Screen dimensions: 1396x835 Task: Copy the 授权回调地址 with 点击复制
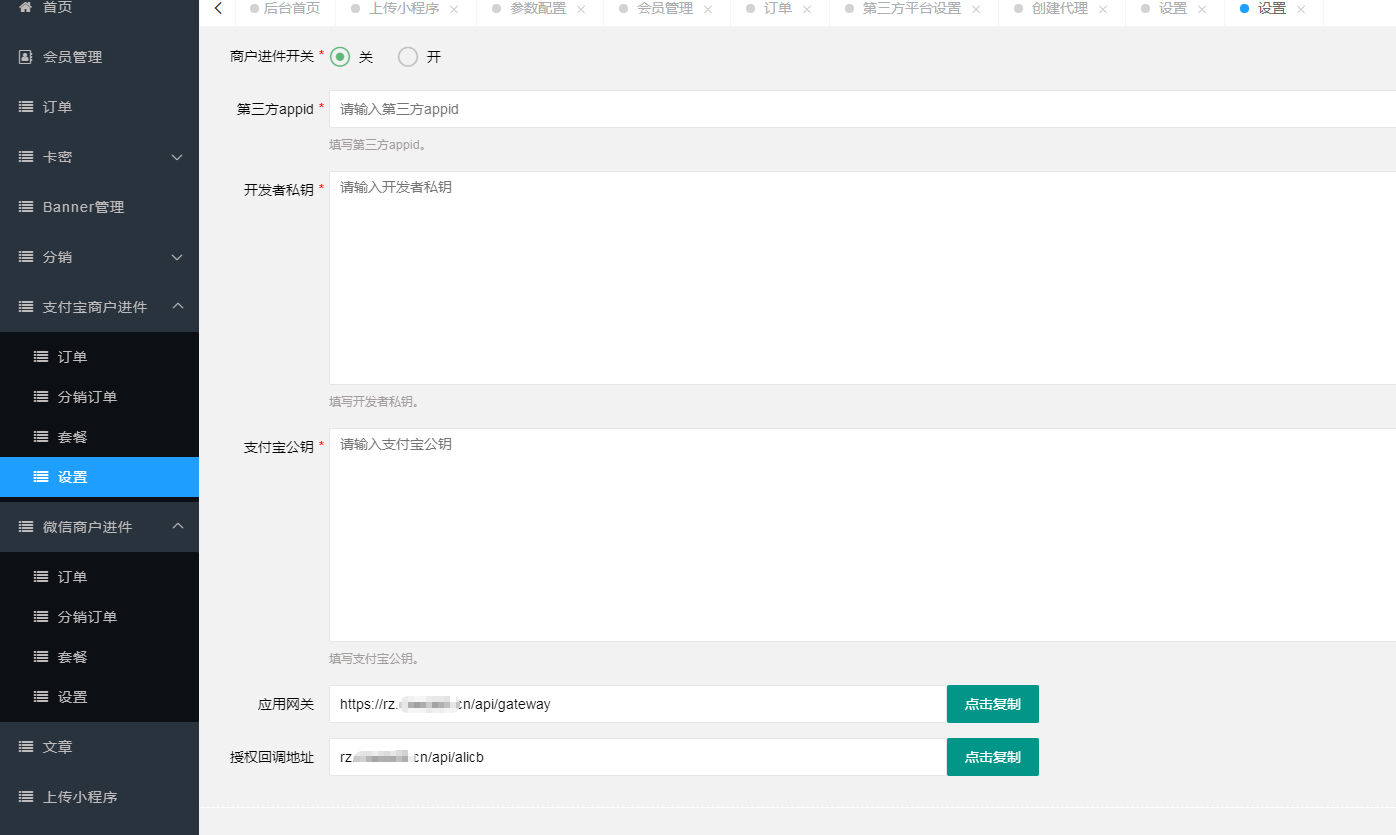tap(992, 757)
